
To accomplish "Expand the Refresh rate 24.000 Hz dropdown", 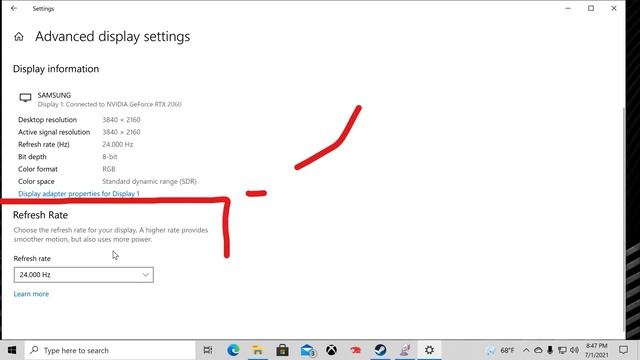I will [x=84, y=275].
